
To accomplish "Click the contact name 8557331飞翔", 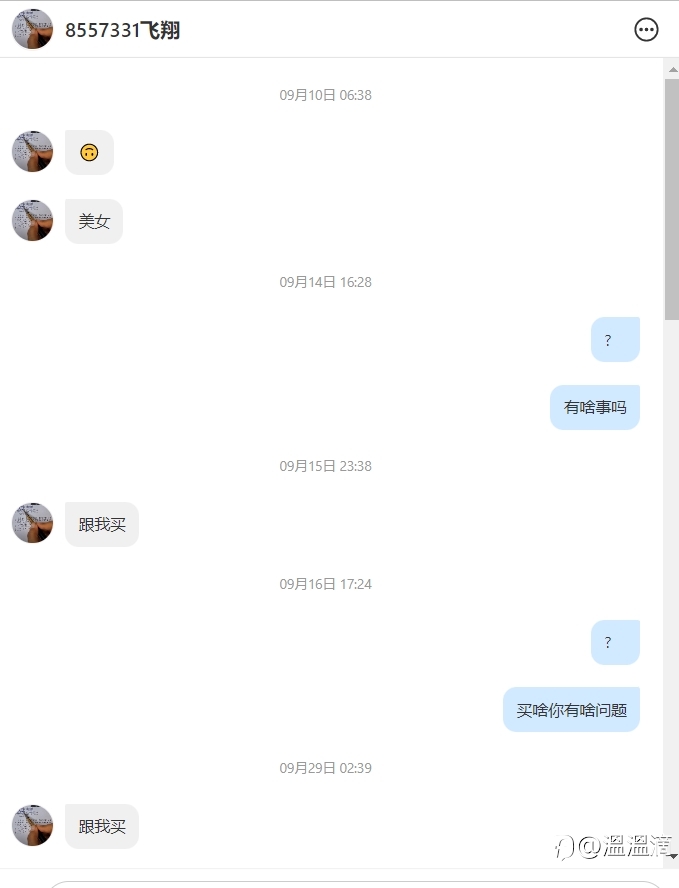I will 122,30.
